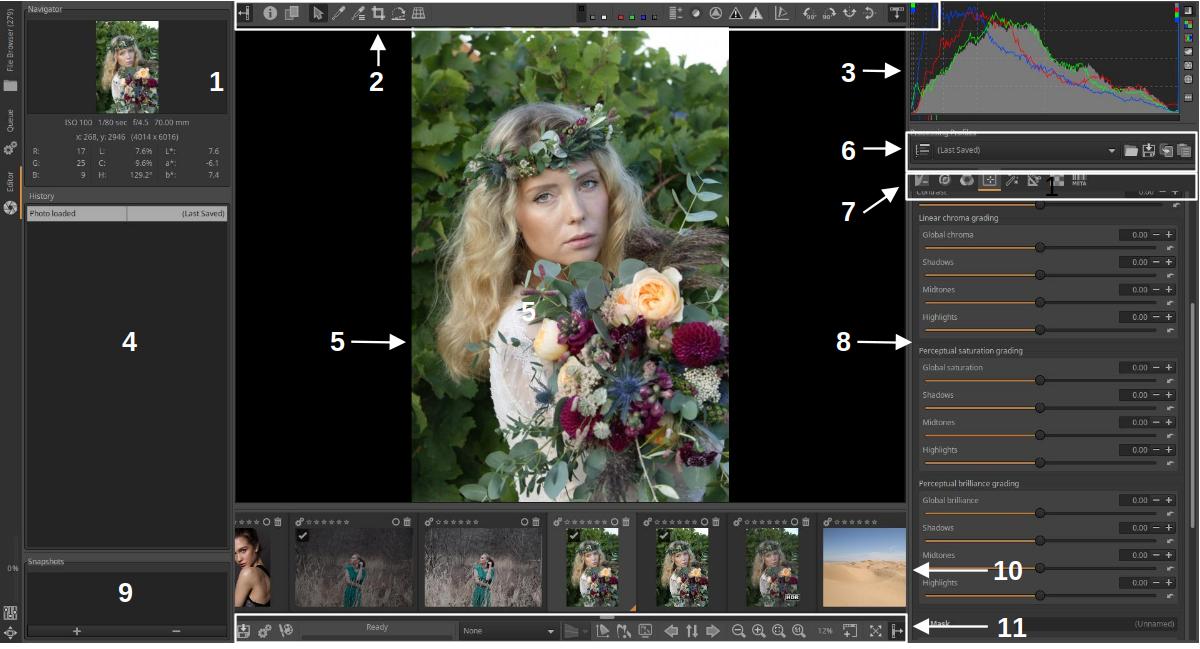
Task: Switch to the Metadata tool tab
Action: (1079, 180)
